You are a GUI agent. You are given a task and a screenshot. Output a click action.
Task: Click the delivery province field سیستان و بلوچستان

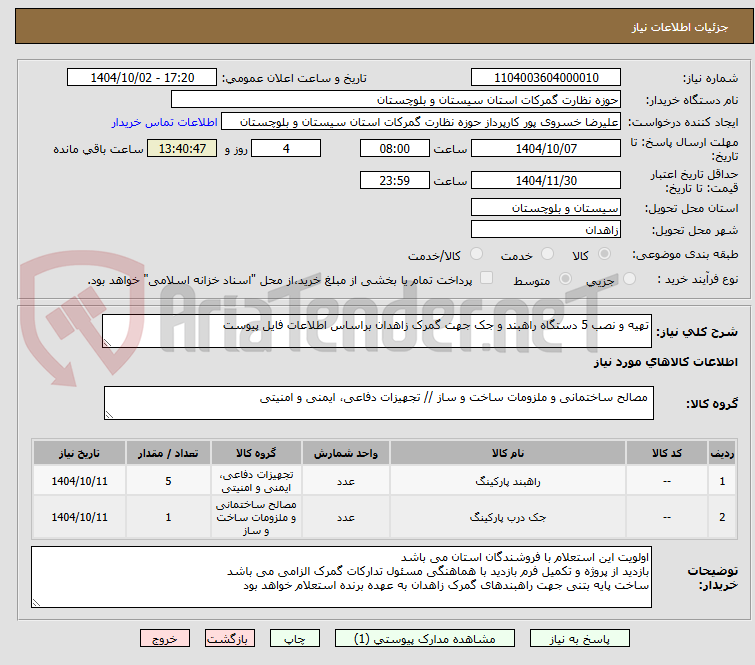(x=546, y=208)
